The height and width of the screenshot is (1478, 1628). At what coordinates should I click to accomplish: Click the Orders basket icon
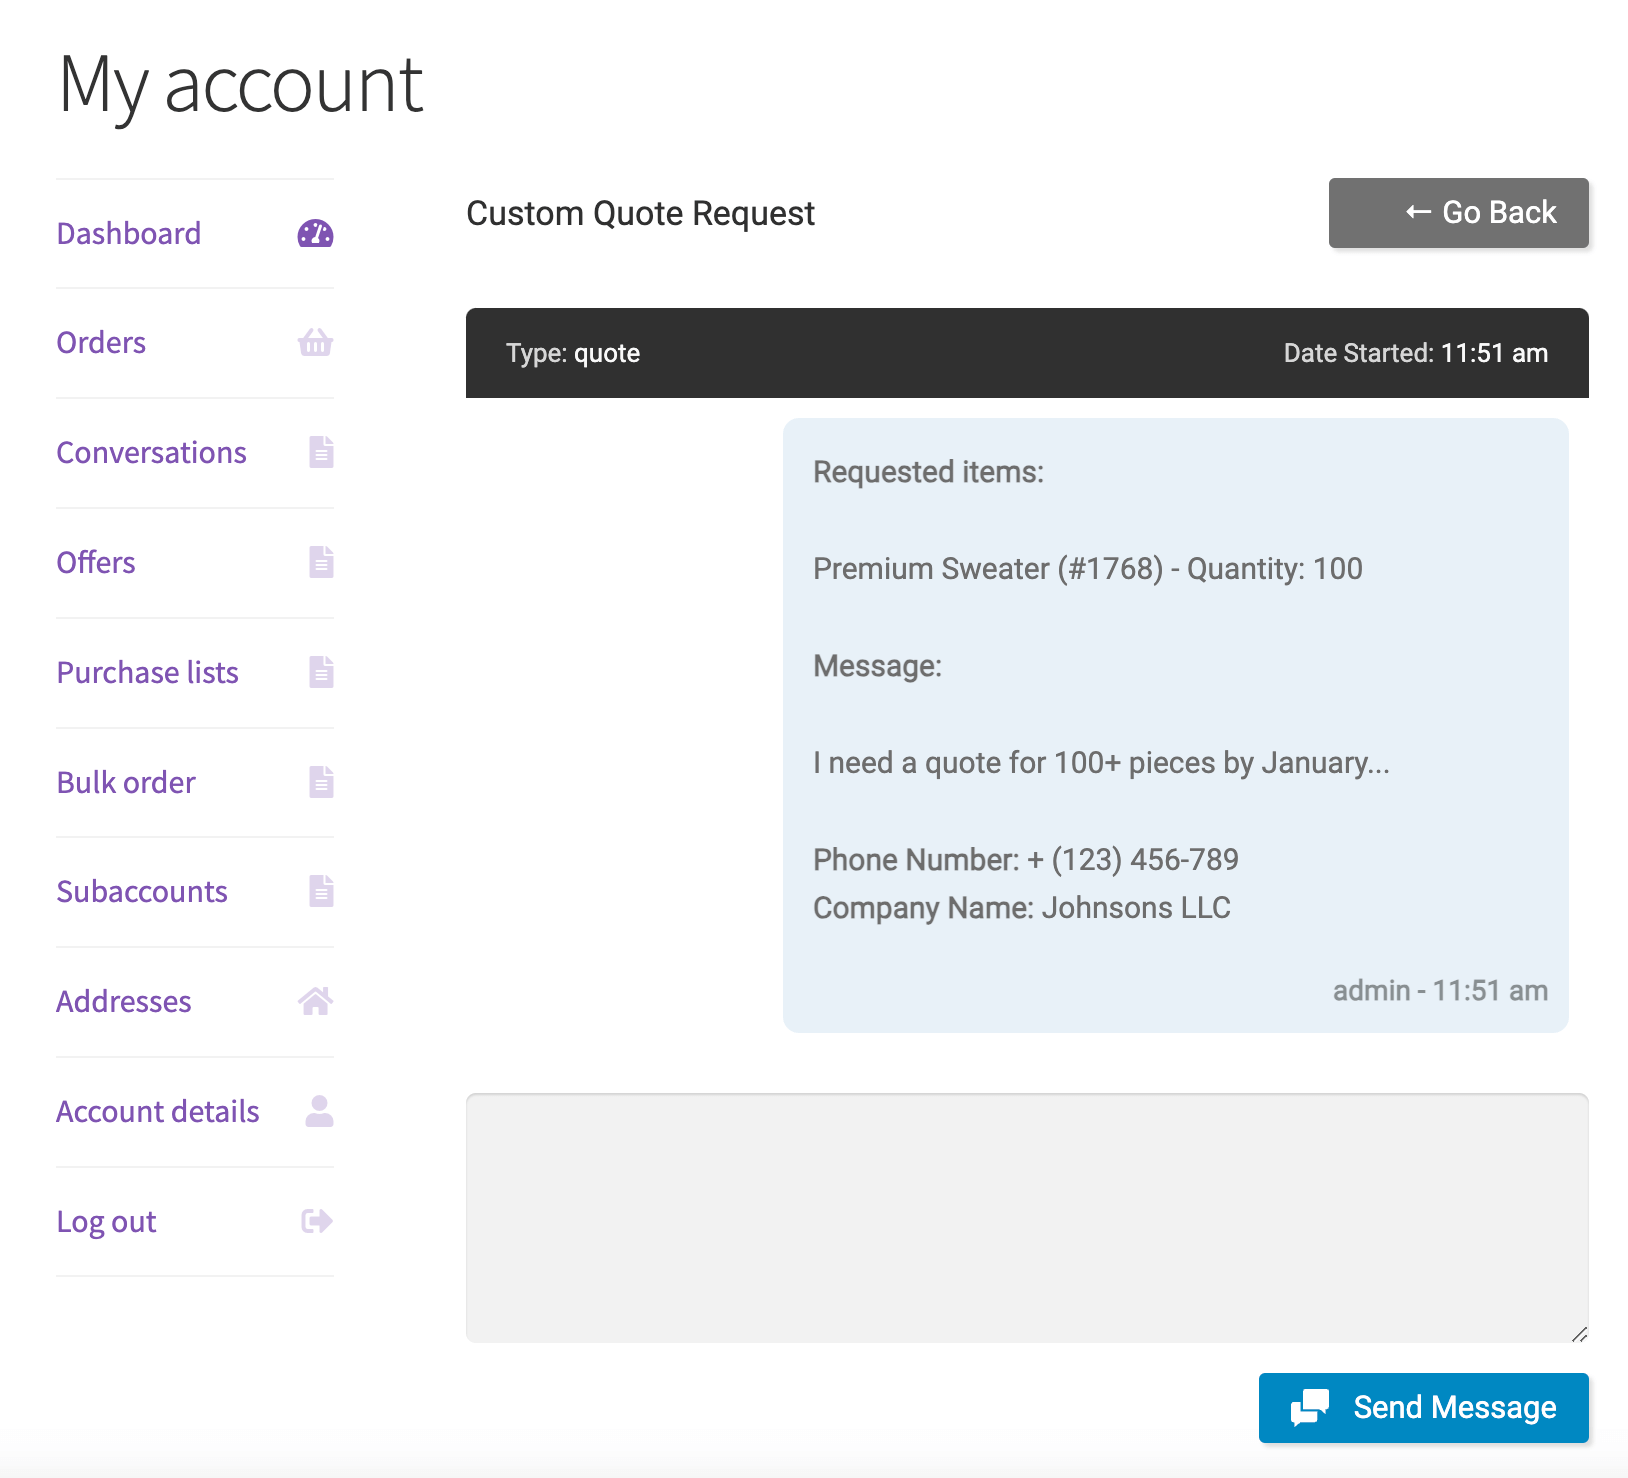315,343
